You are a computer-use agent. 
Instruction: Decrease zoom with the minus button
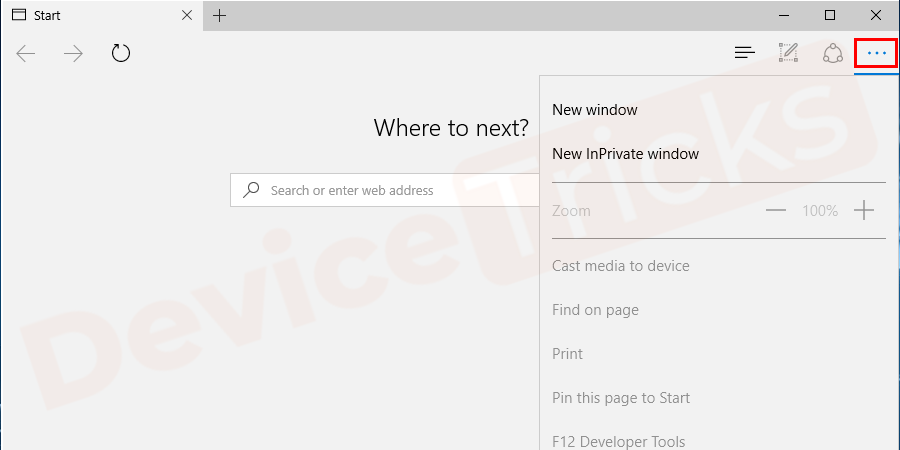click(775, 211)
